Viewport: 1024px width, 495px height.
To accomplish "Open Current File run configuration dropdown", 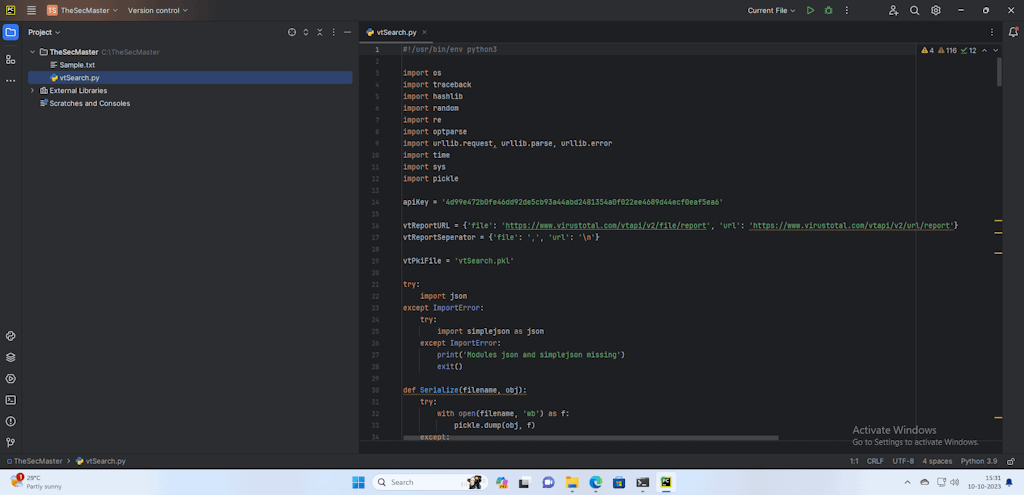I will (x=772, y=10).
